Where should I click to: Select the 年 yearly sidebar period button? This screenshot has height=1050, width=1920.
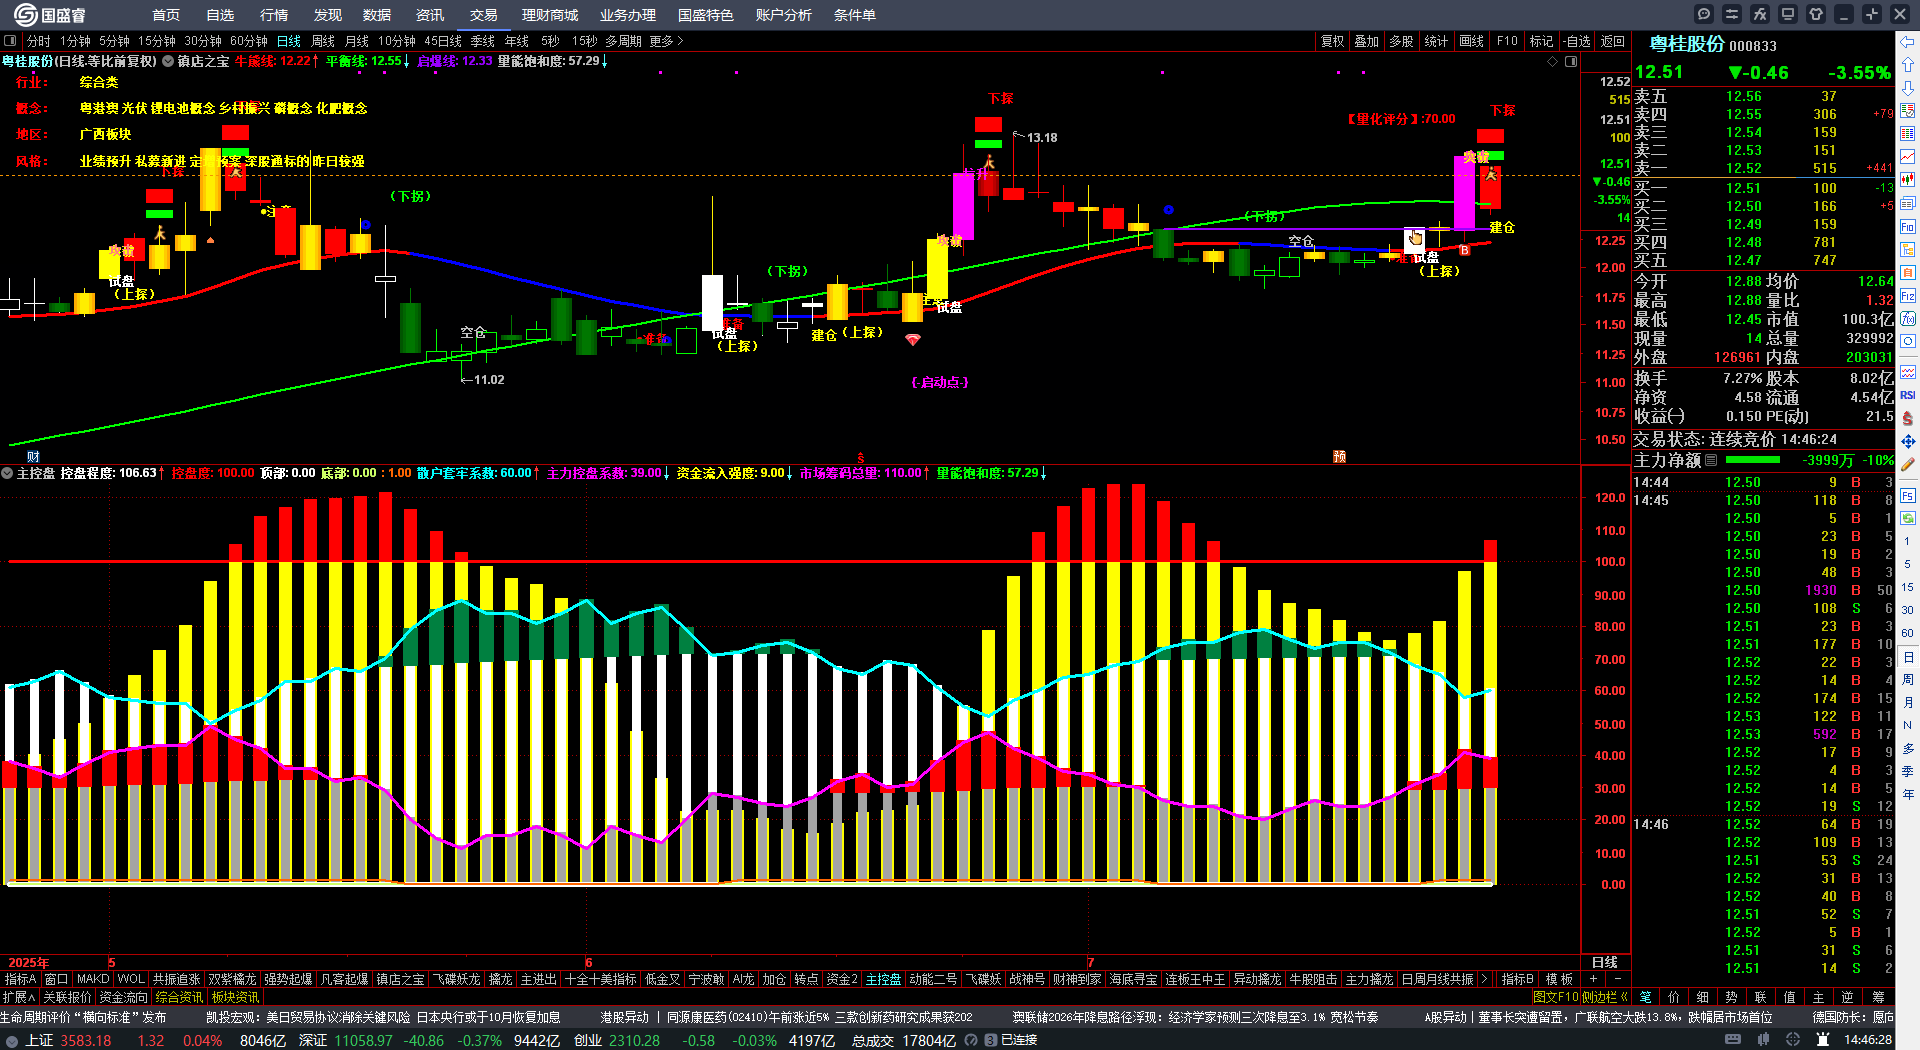pyautogui.click(x=1908, y=795)
